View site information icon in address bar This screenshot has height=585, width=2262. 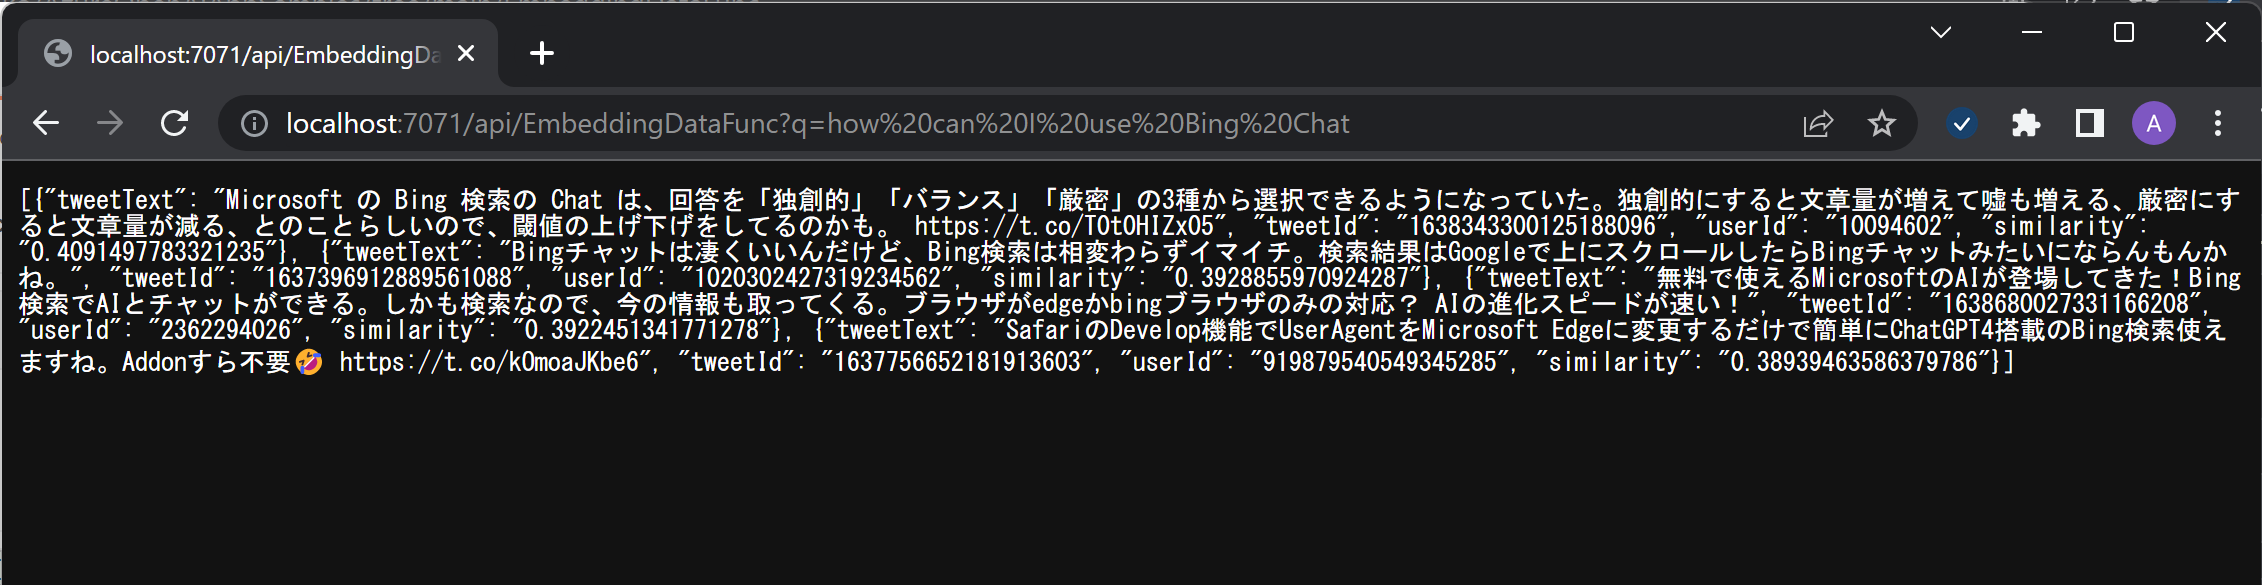pos(254,123)
